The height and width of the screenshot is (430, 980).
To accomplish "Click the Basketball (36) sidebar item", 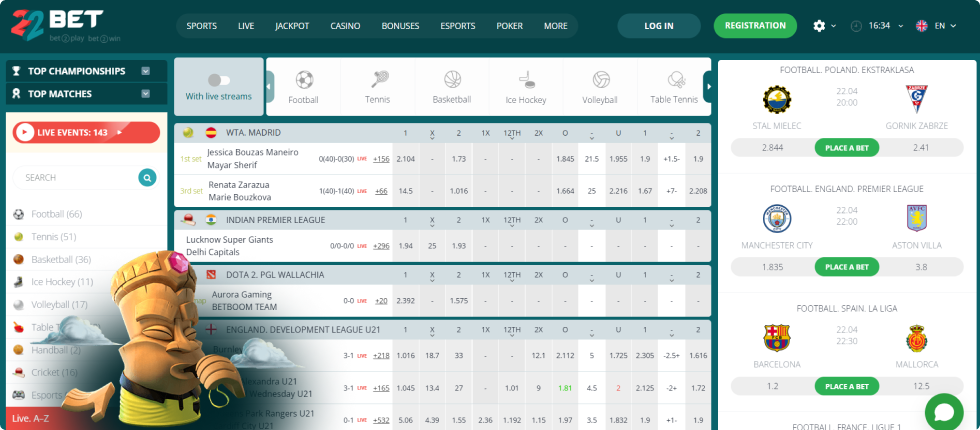I will [52, 259].
